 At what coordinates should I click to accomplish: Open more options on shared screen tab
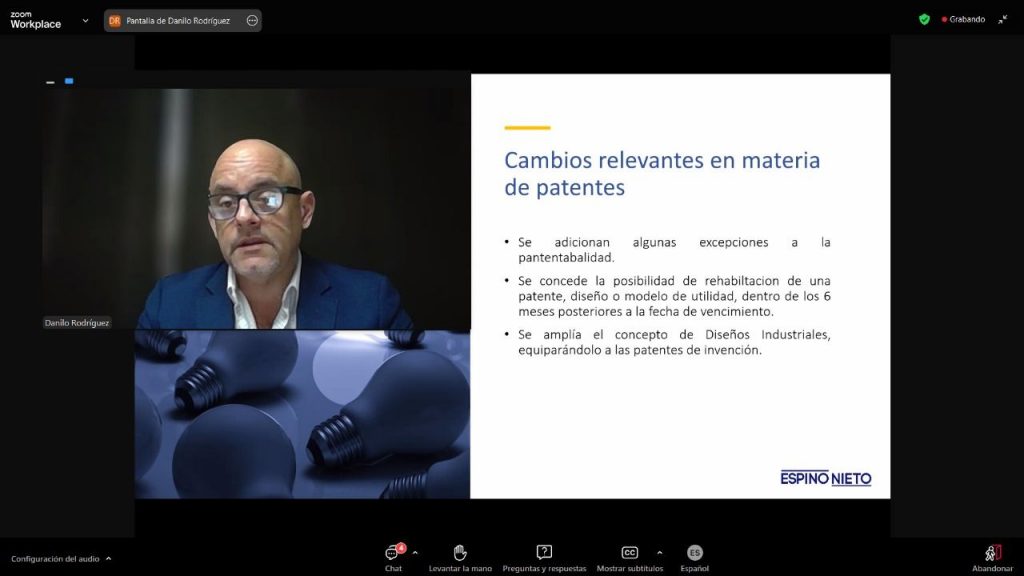coord(252,20)
